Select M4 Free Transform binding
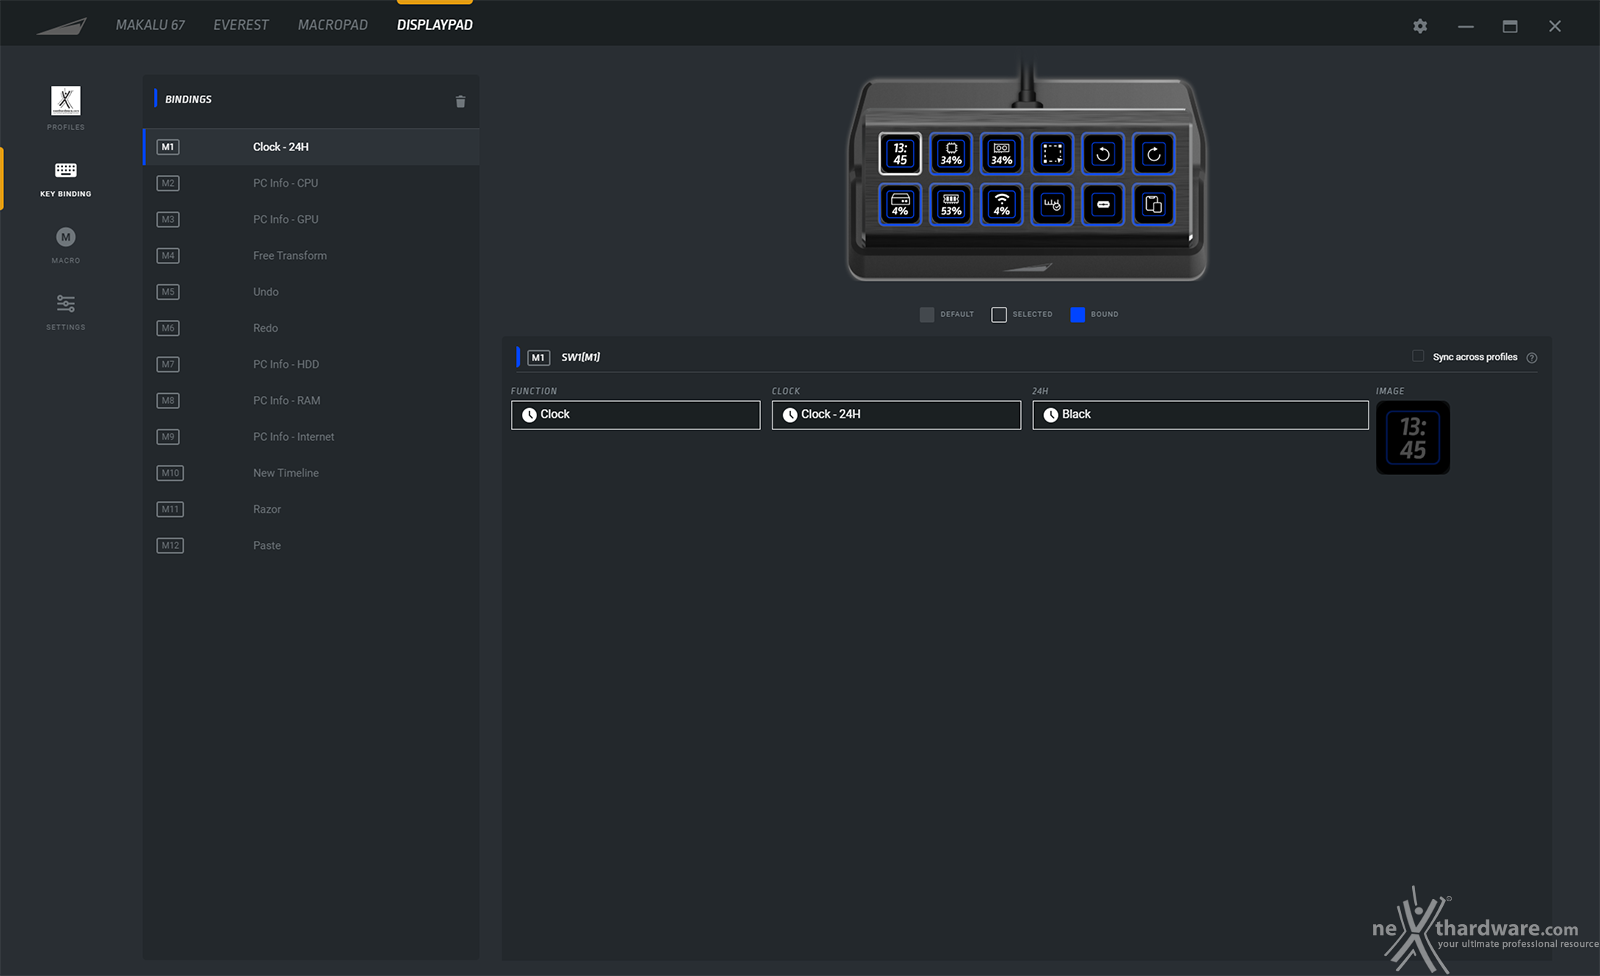1600x976 pixels. tap(311, 256)
